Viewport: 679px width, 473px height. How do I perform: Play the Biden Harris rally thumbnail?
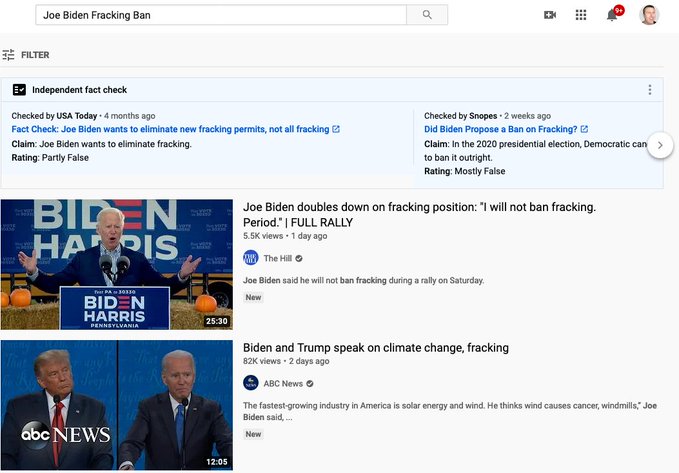coord(116,264)
